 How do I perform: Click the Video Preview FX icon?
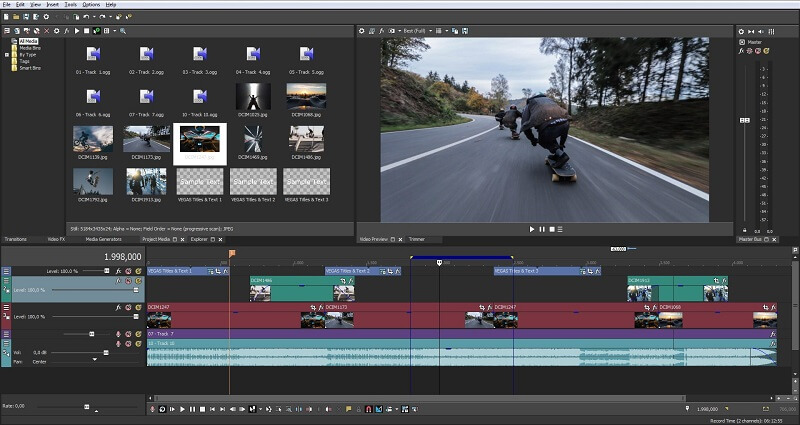[383, 31]
